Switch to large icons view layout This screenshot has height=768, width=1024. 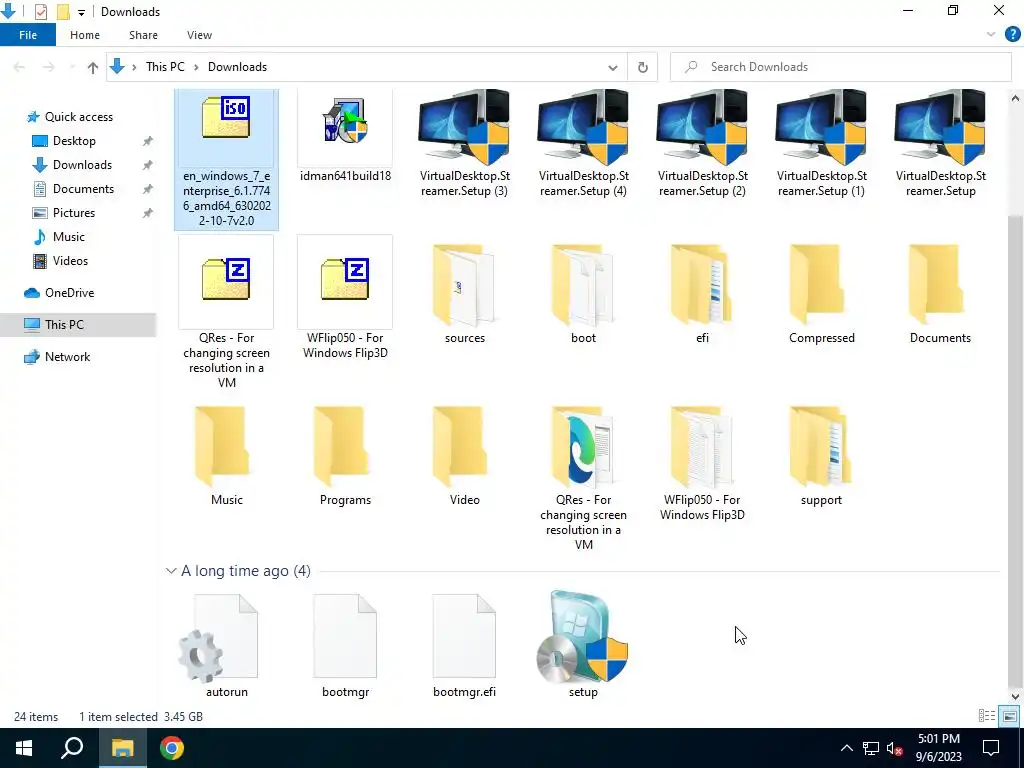1010,716
